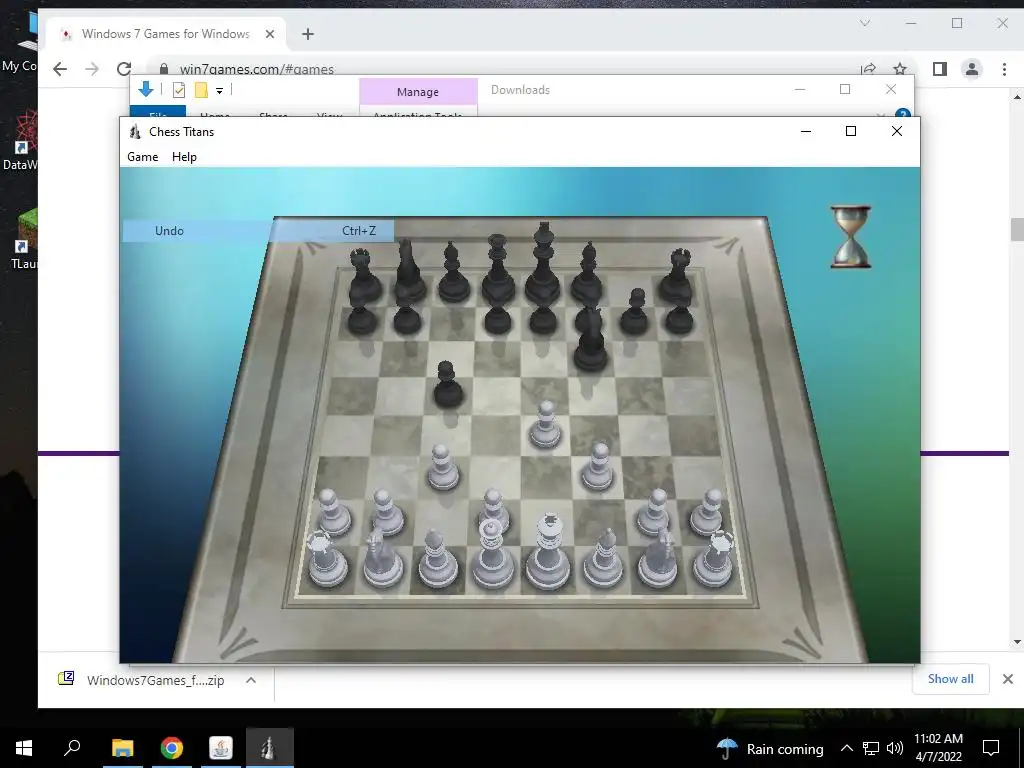The width and height of the screenshot is (1024, 768).
Task: Click the Java app taskbar icon
Action: click(221, 748)
